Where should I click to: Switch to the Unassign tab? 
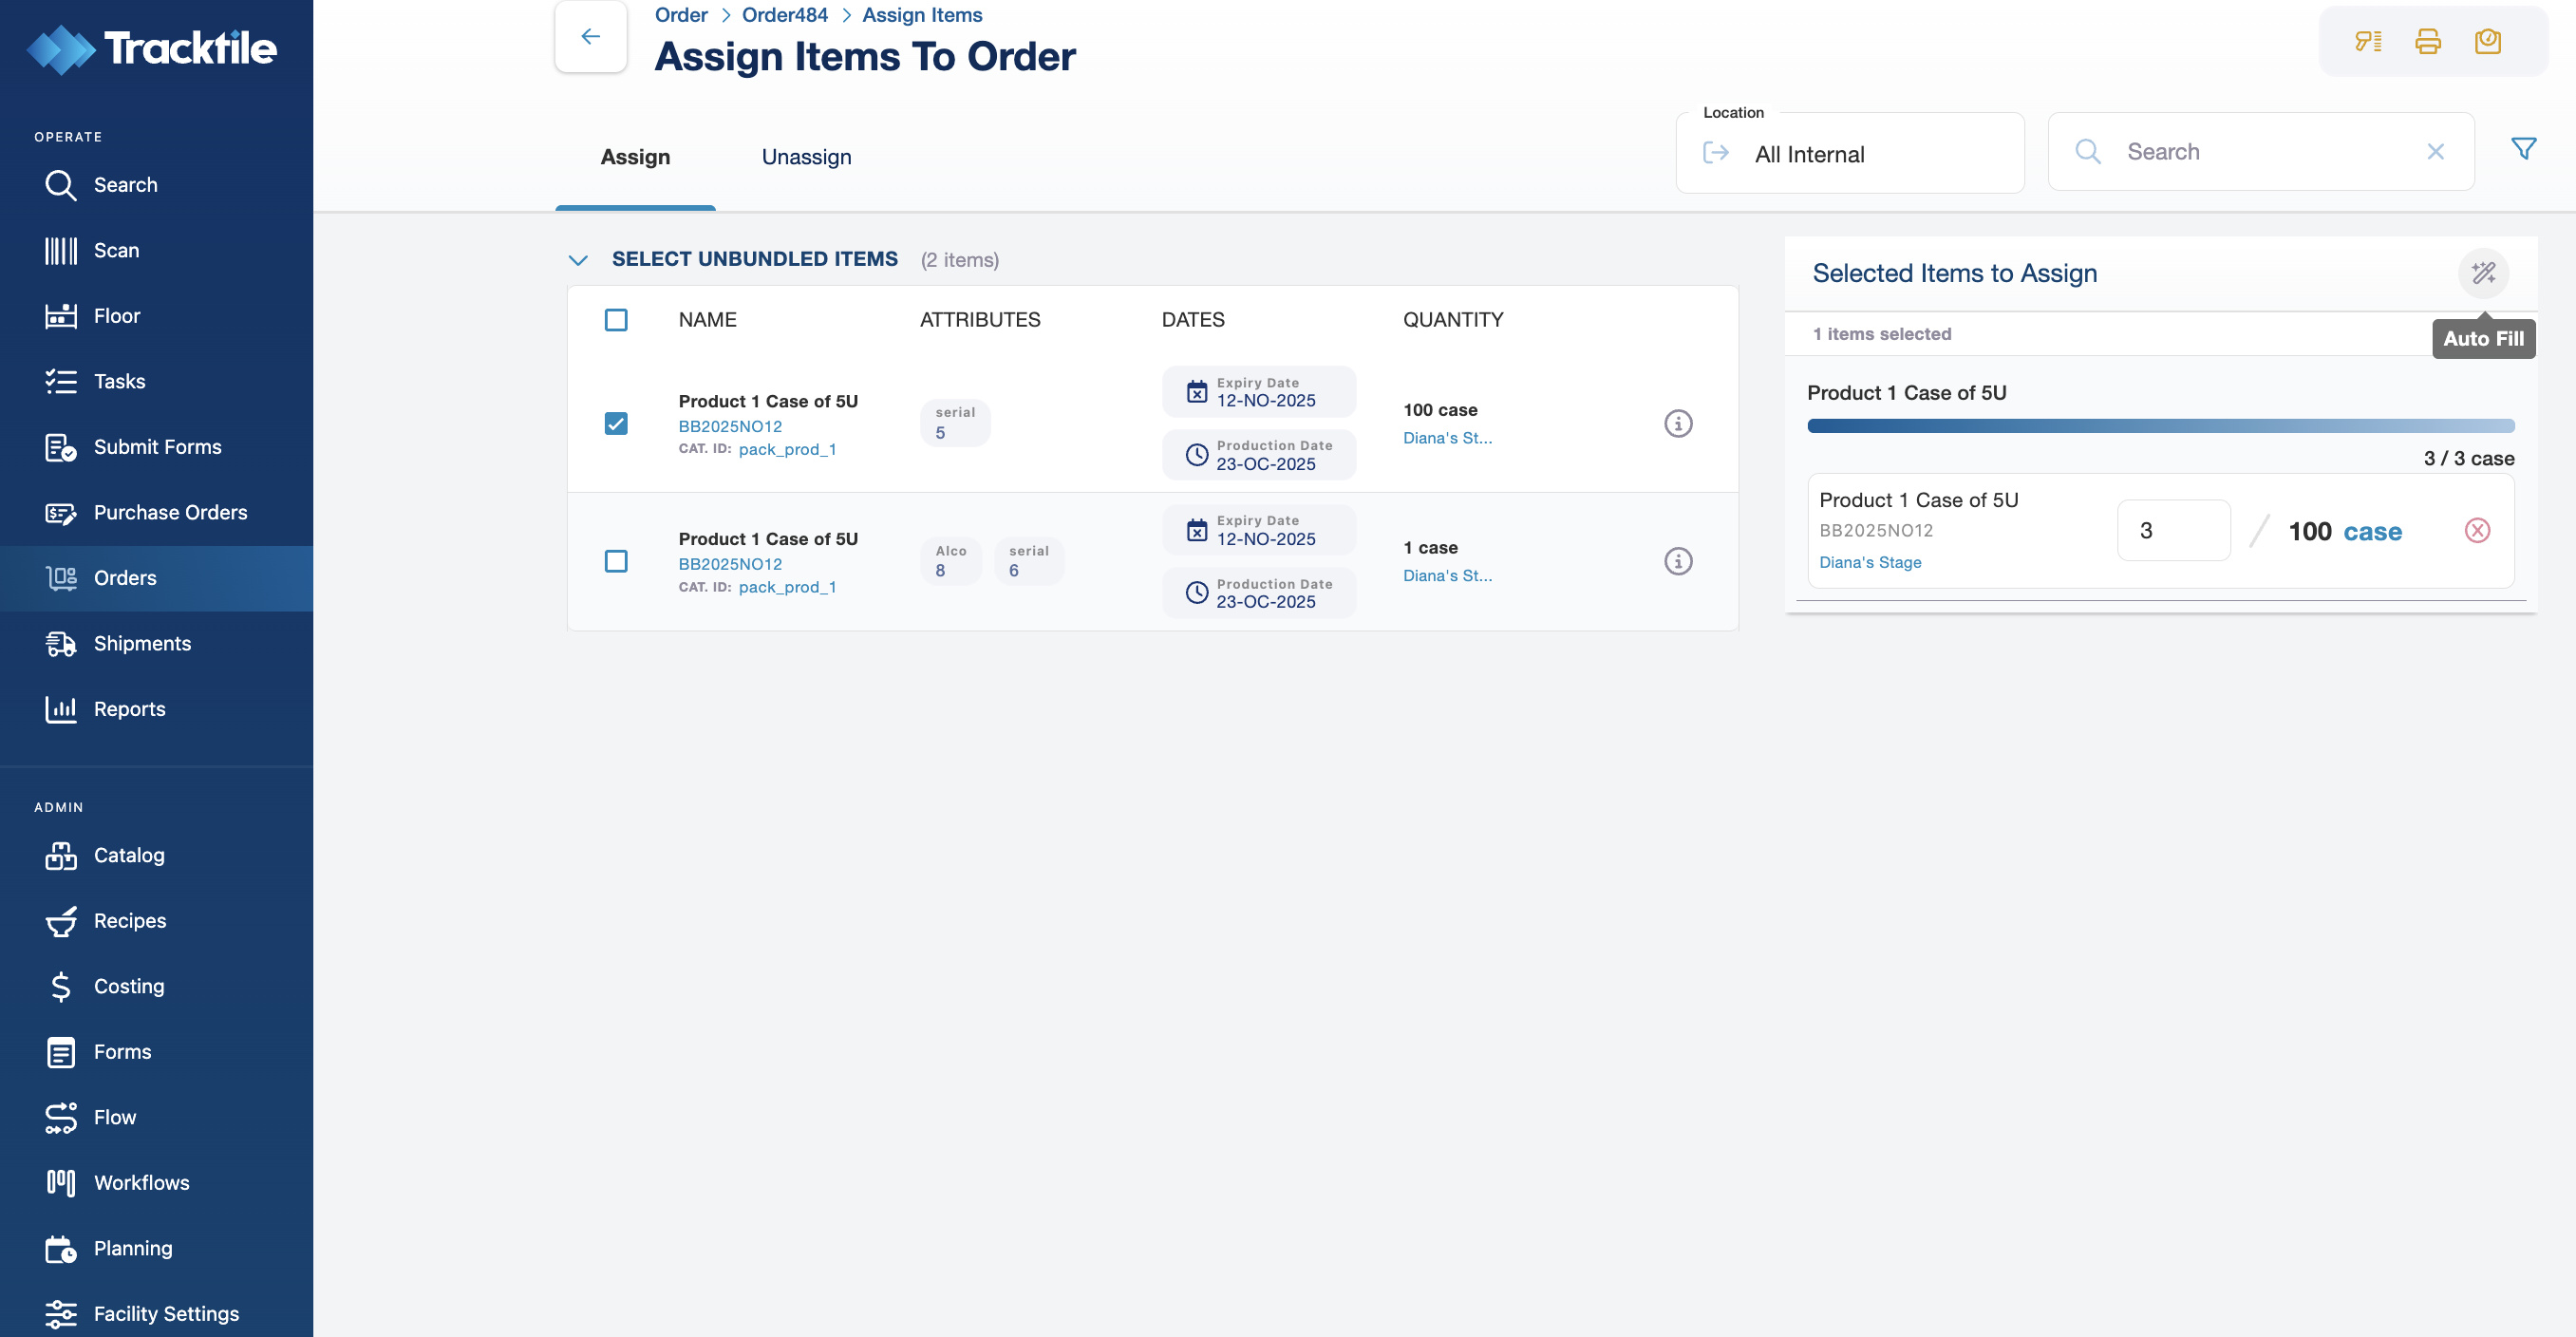click(x=806, y=157)
